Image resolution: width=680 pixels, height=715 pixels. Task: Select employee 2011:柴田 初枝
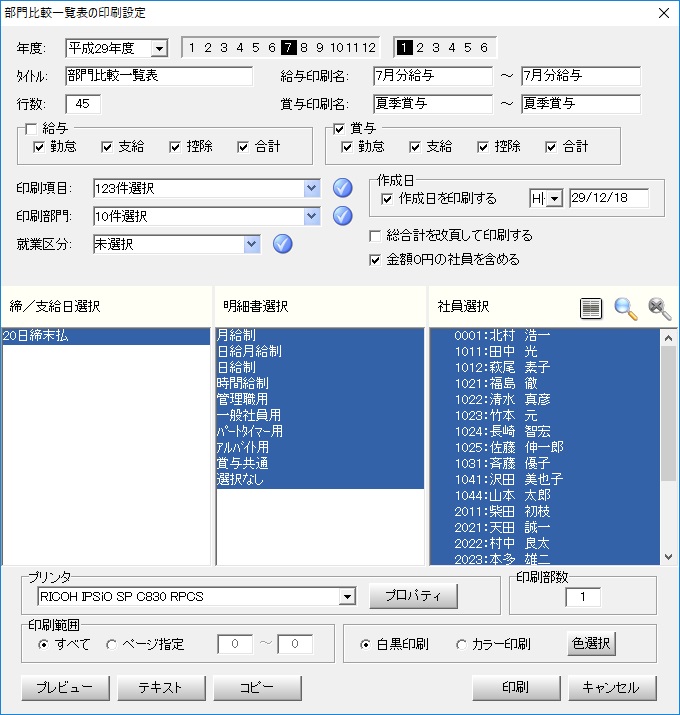tap(545, 512)
